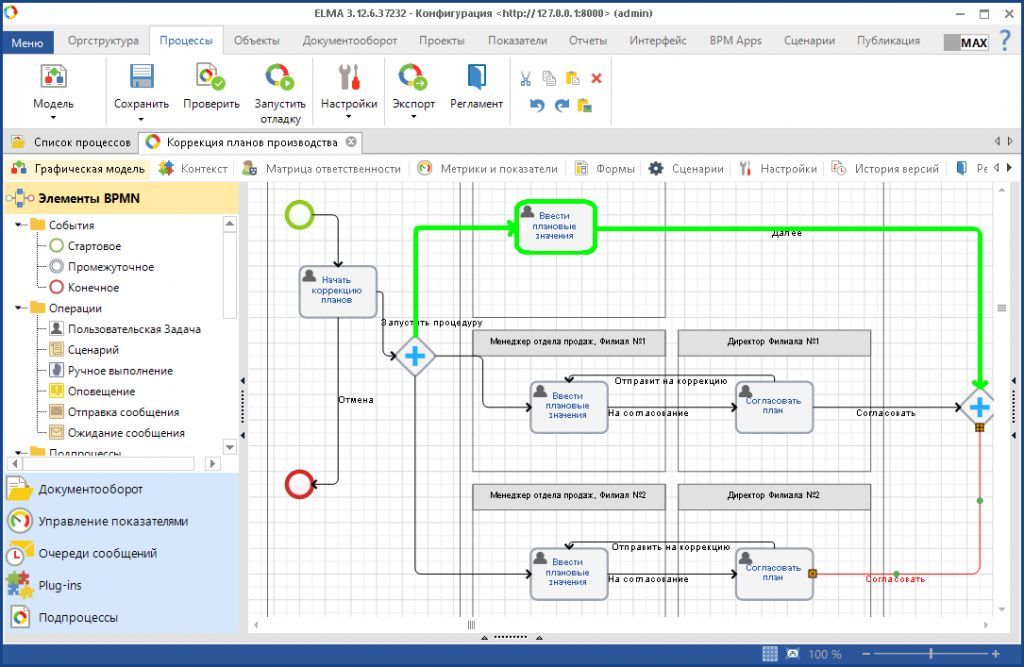Open the Настройки ribbon dropdown arrow
This screenshot has width=1024, height=667.
click(349, 118)
